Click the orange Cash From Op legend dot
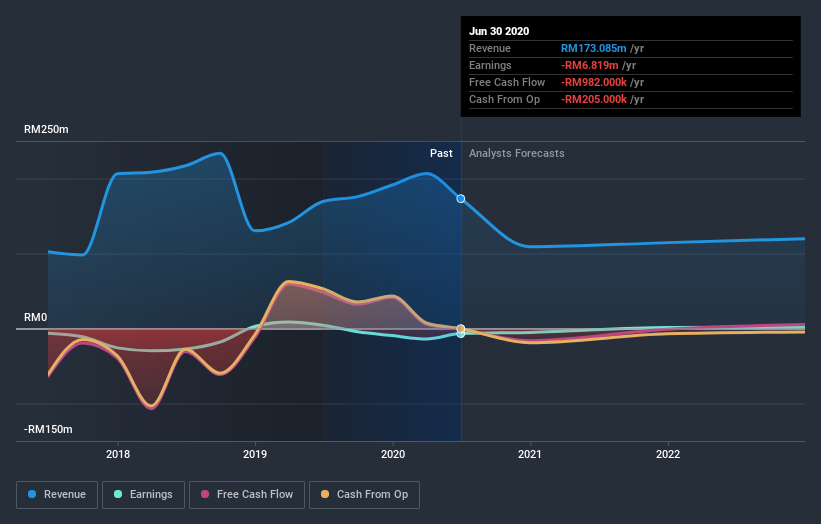Image resolution: width=821 pixels, height=524 pixels. point(325,494)
